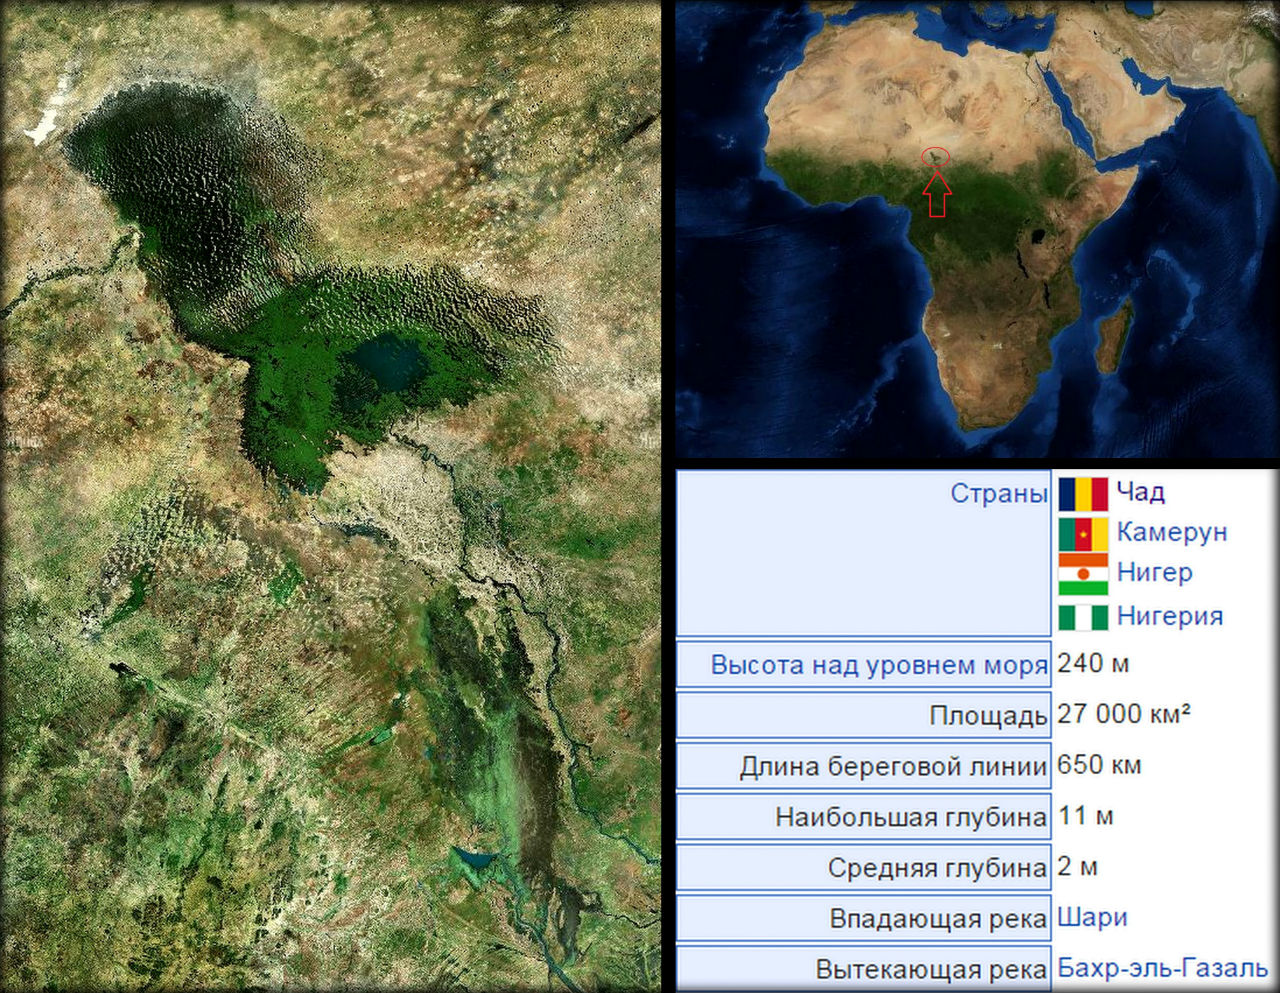The width and height of the screenshot is (1280, 993).
Task: Click the Chad flag icon
Action: coord(1083,494)
